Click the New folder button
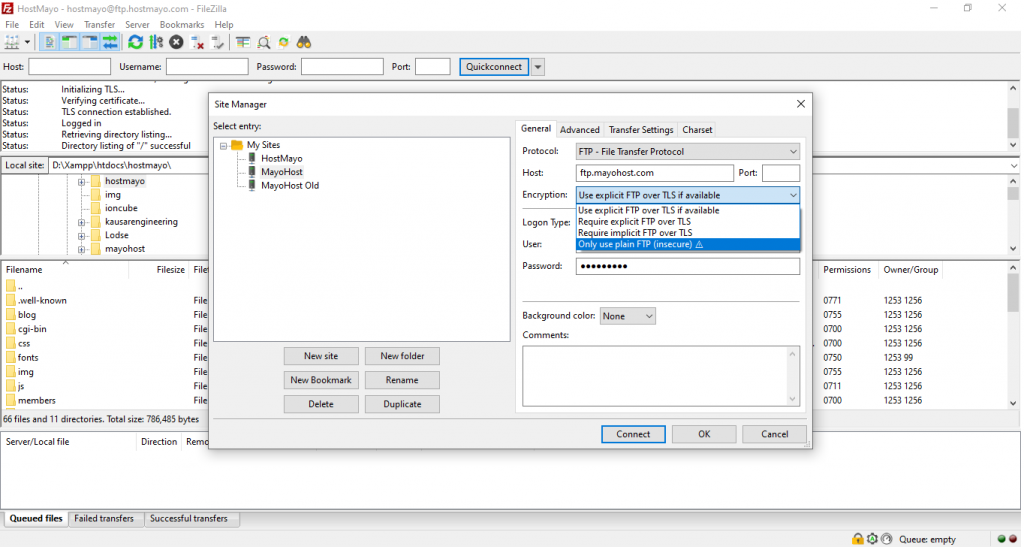Viewport: 1024px width, 547px height. pos(402,356)
